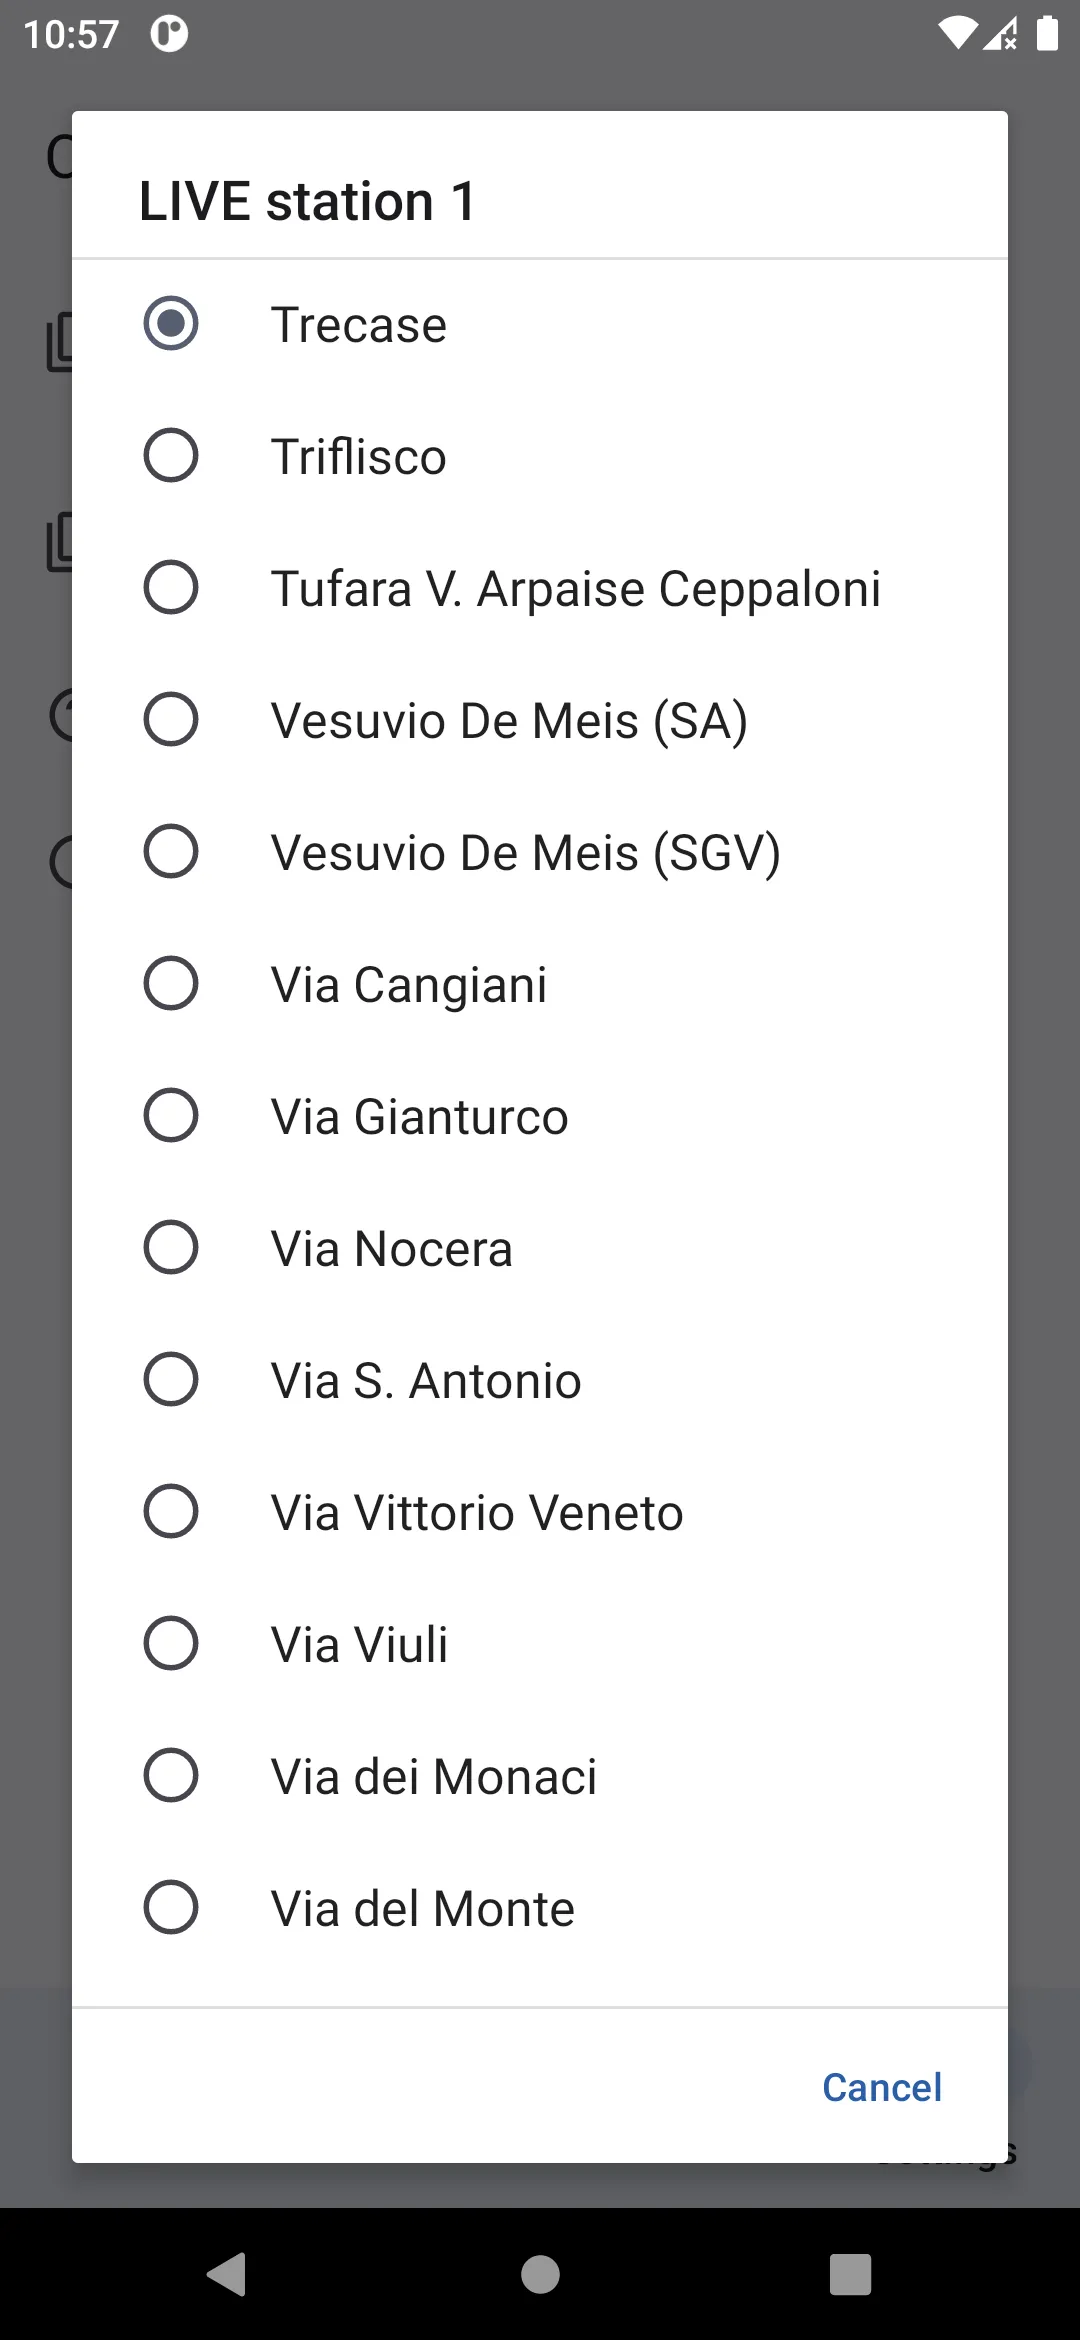Viewport: 1080px width, 2340px height.
Task: Tap the Android home circle icon
Action: pyautogui.click(x=540, y=2274)
